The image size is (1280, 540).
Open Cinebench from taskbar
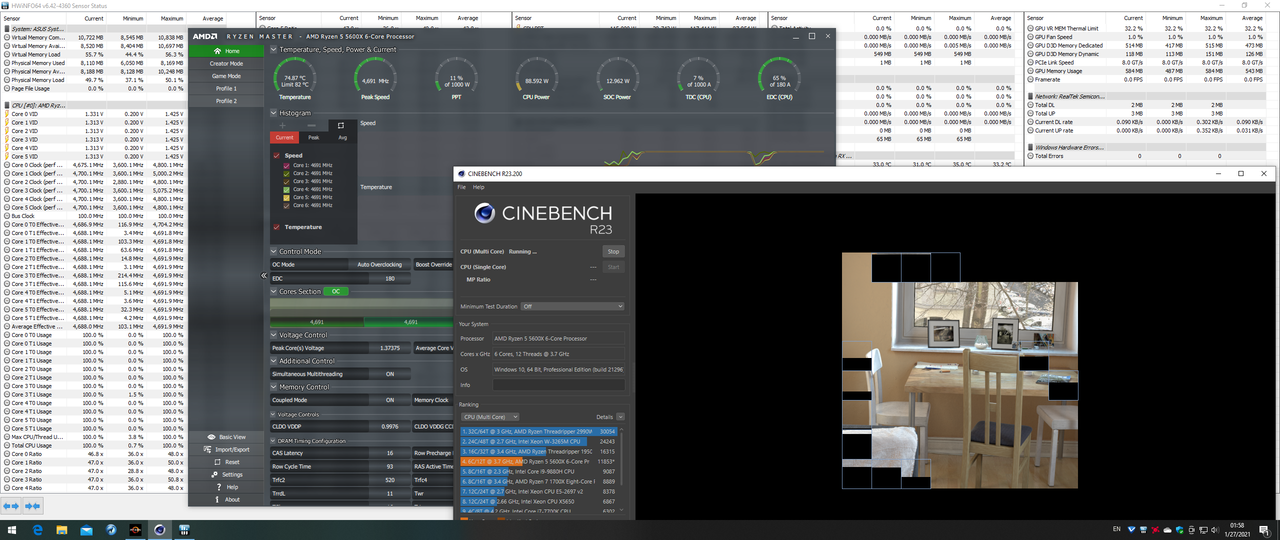pos(159,529)
